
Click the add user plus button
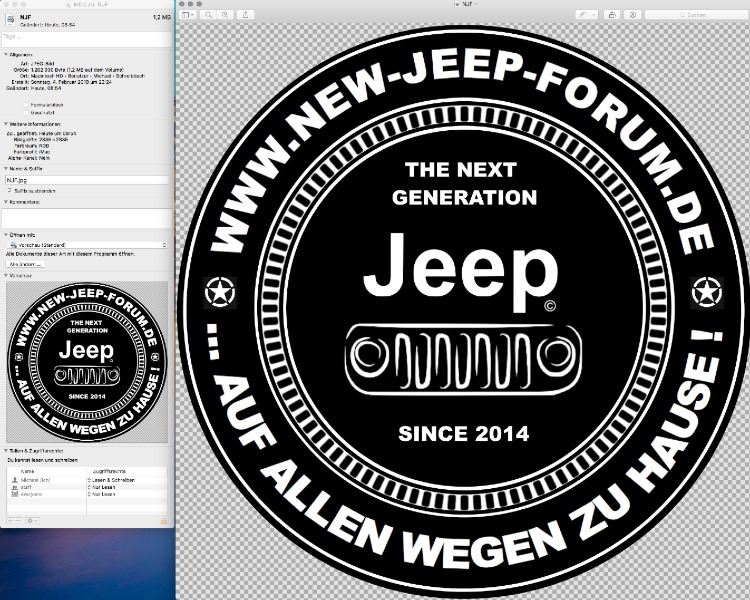coord(11,520)
